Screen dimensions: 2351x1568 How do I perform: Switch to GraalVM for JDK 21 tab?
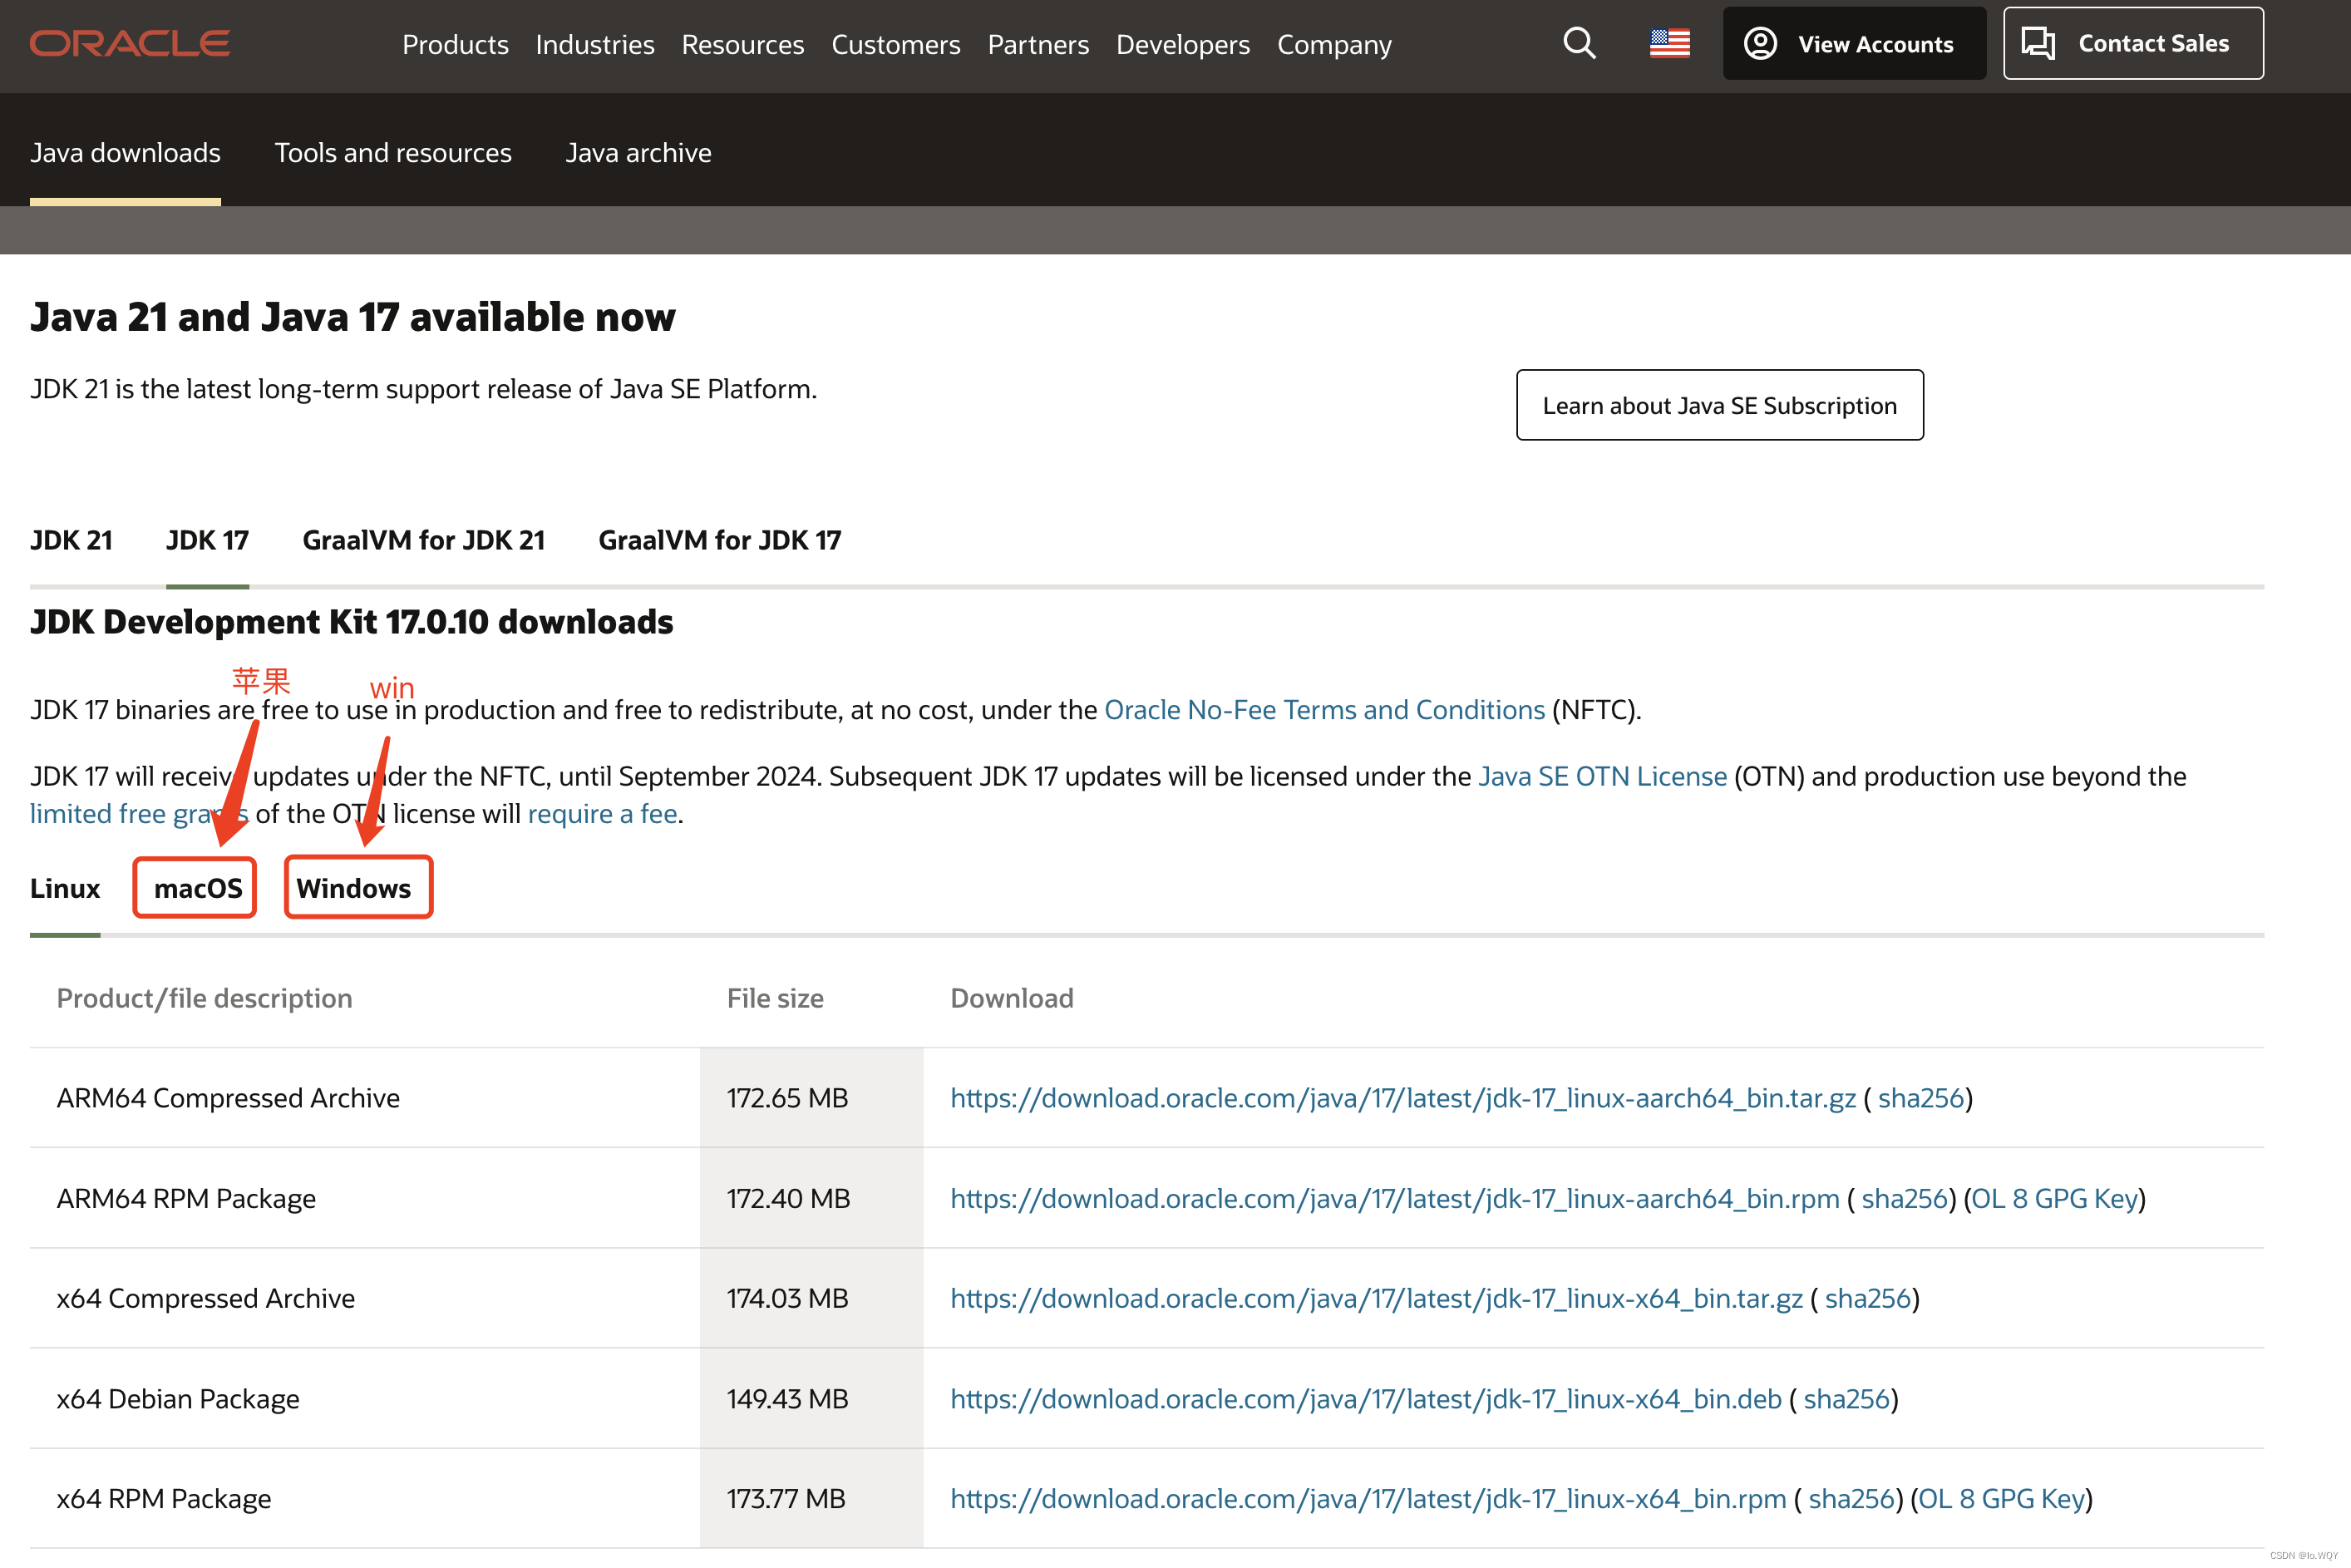point(424,540)
